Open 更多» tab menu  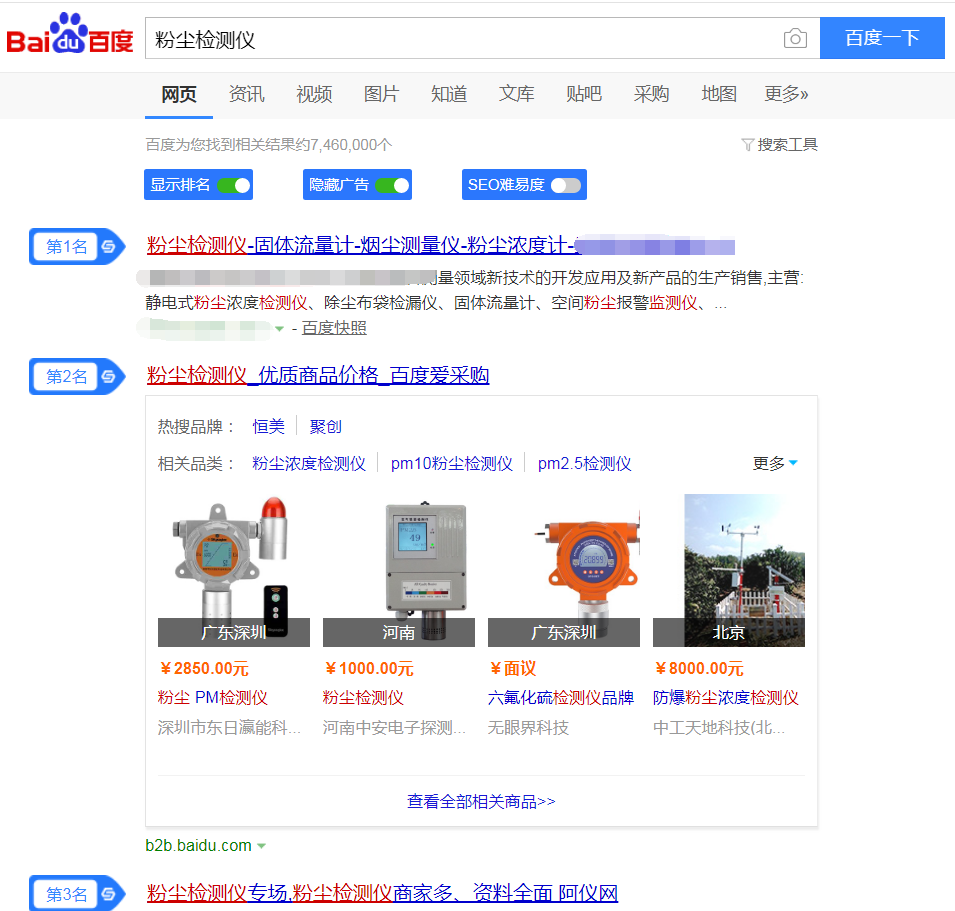pyautogui.click(x=786, y=94)
